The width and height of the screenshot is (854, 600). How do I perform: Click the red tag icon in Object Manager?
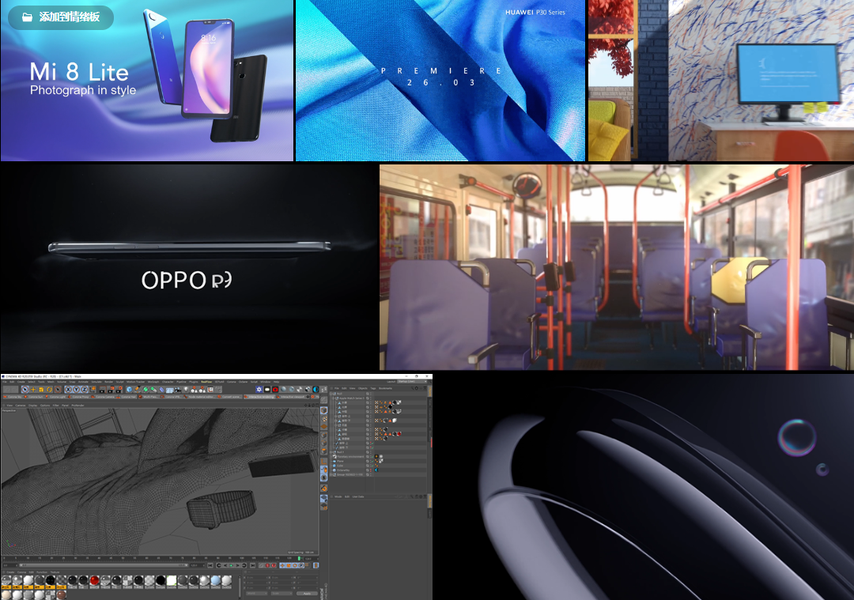[x=399, y=434]
